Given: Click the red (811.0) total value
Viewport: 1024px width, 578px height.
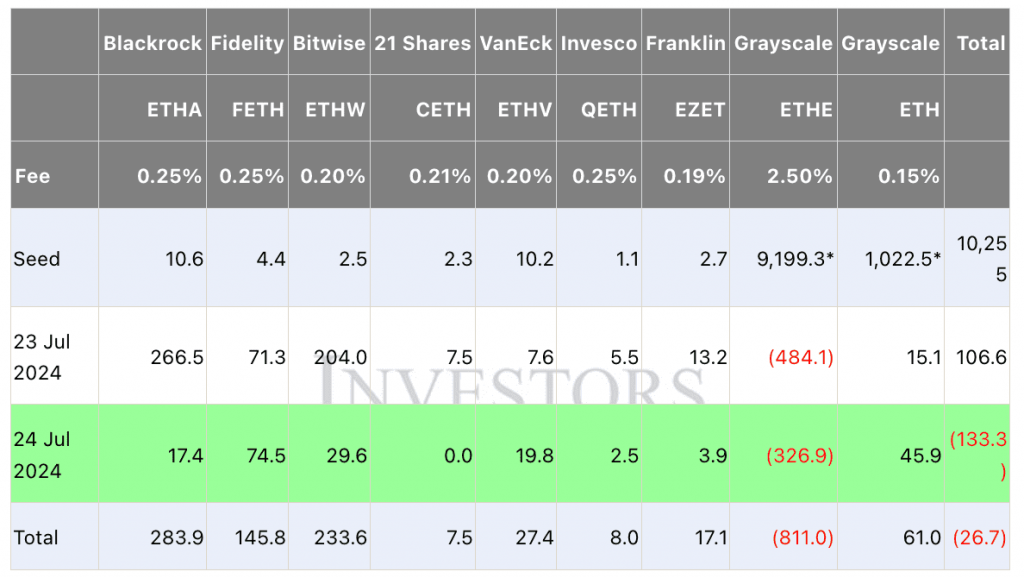Looking at the screenshot, I should click(x=799, y=538).
